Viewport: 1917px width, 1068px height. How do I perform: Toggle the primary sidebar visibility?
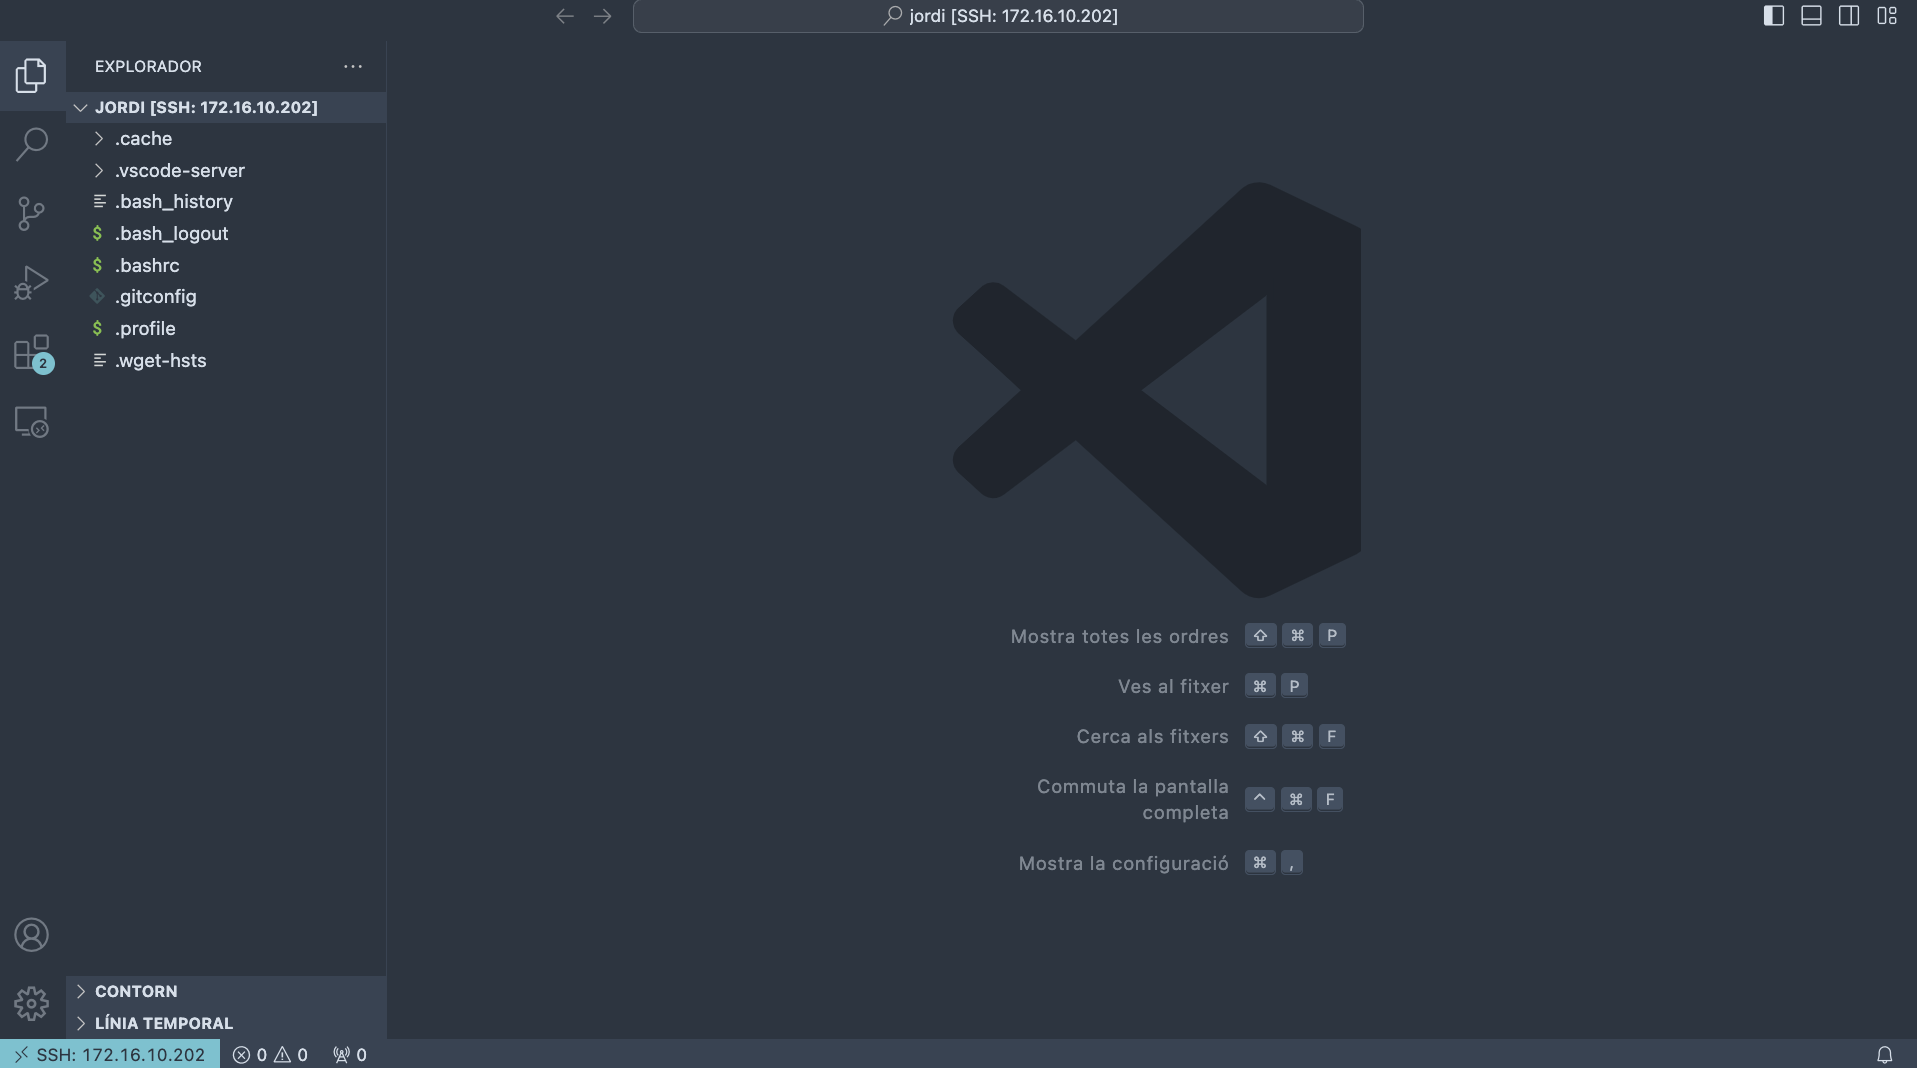point(1773,16)
